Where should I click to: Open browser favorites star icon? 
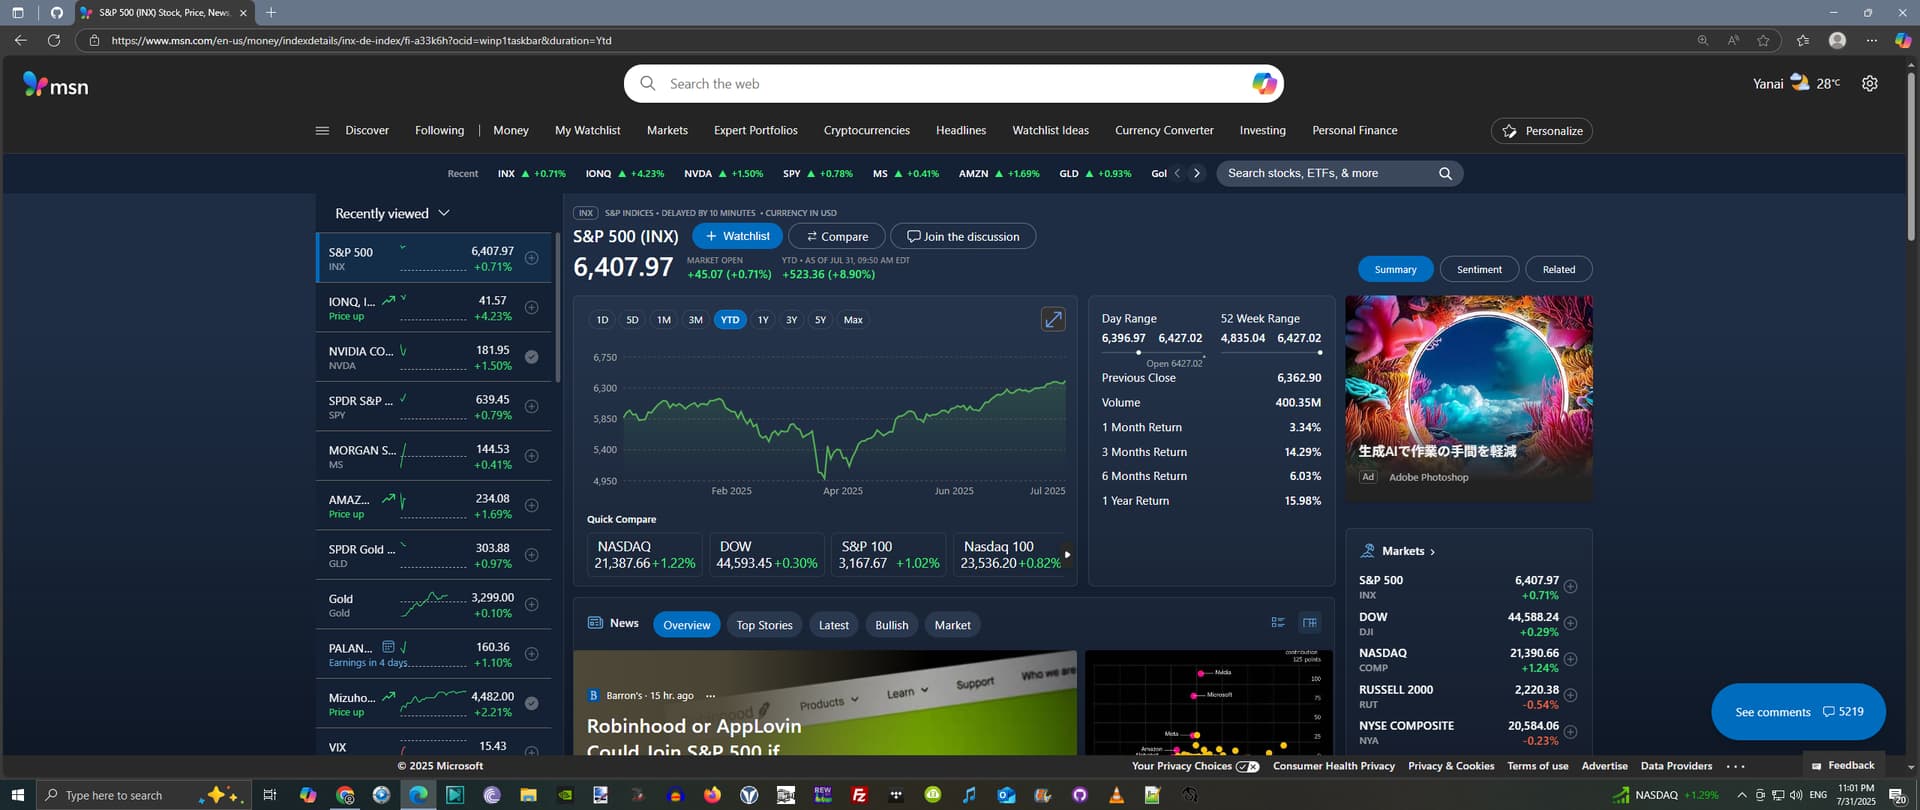1763,40
